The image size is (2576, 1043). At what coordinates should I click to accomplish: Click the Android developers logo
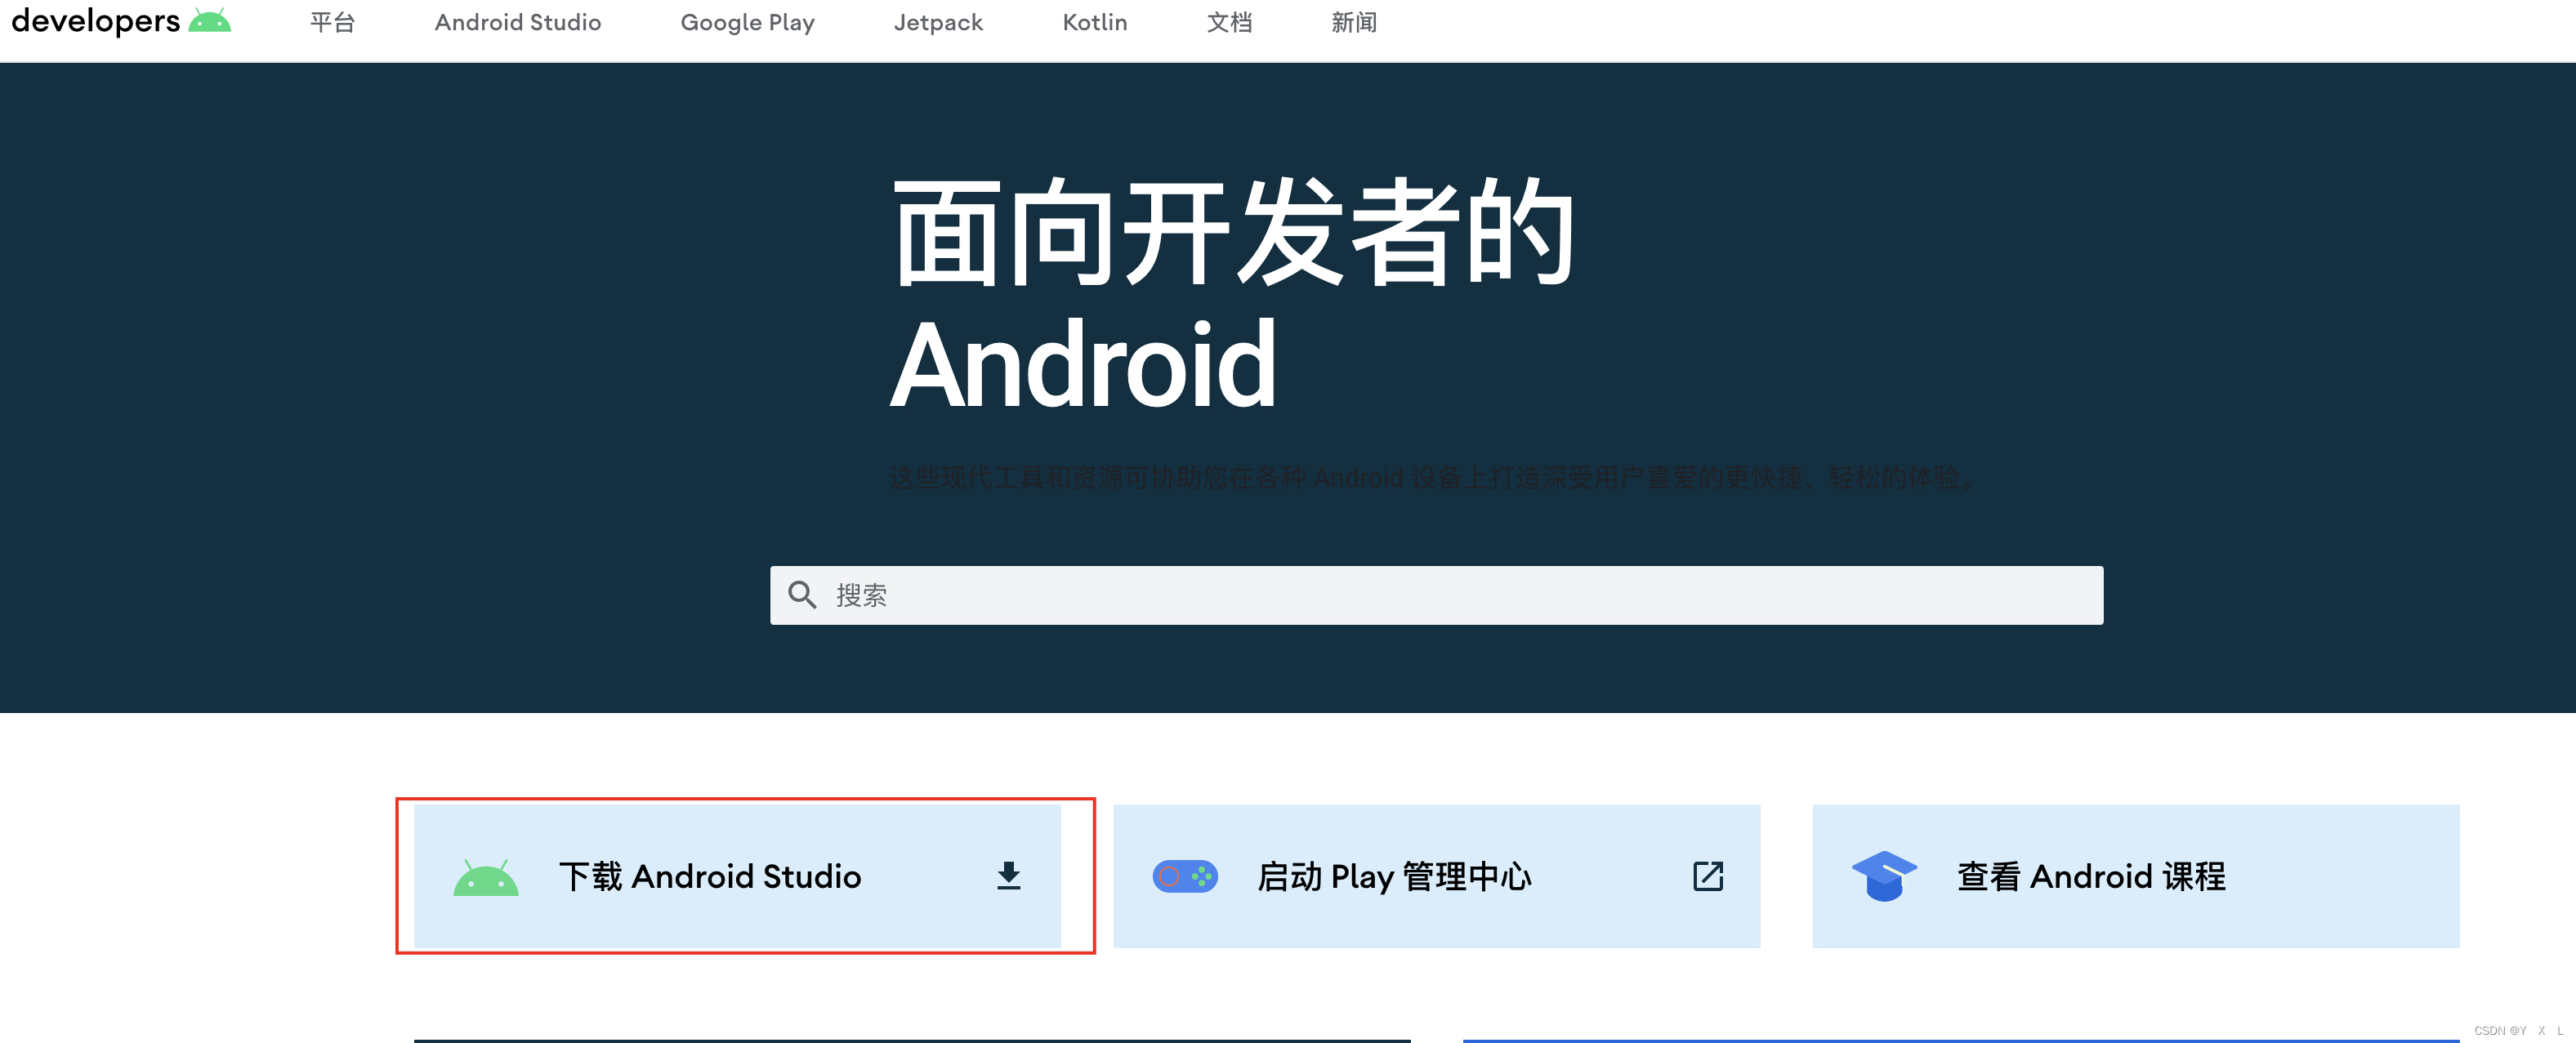pyautogui.click(x=121, y=21)
